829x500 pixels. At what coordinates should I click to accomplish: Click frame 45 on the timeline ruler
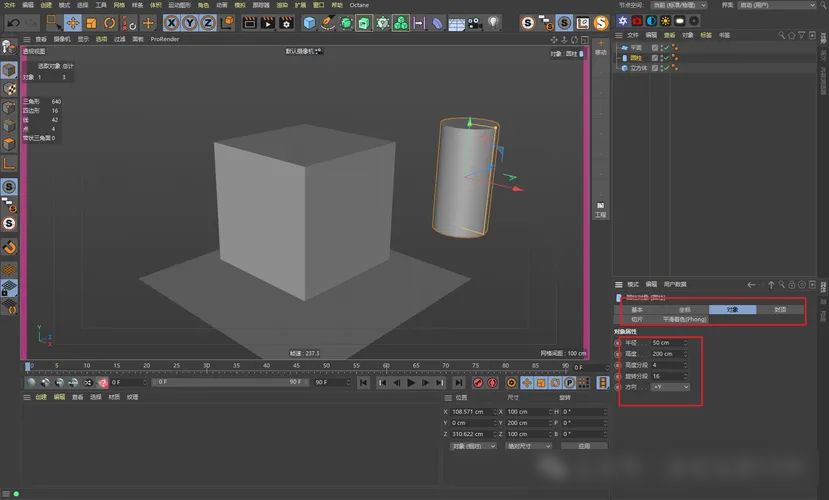[296, 365]
